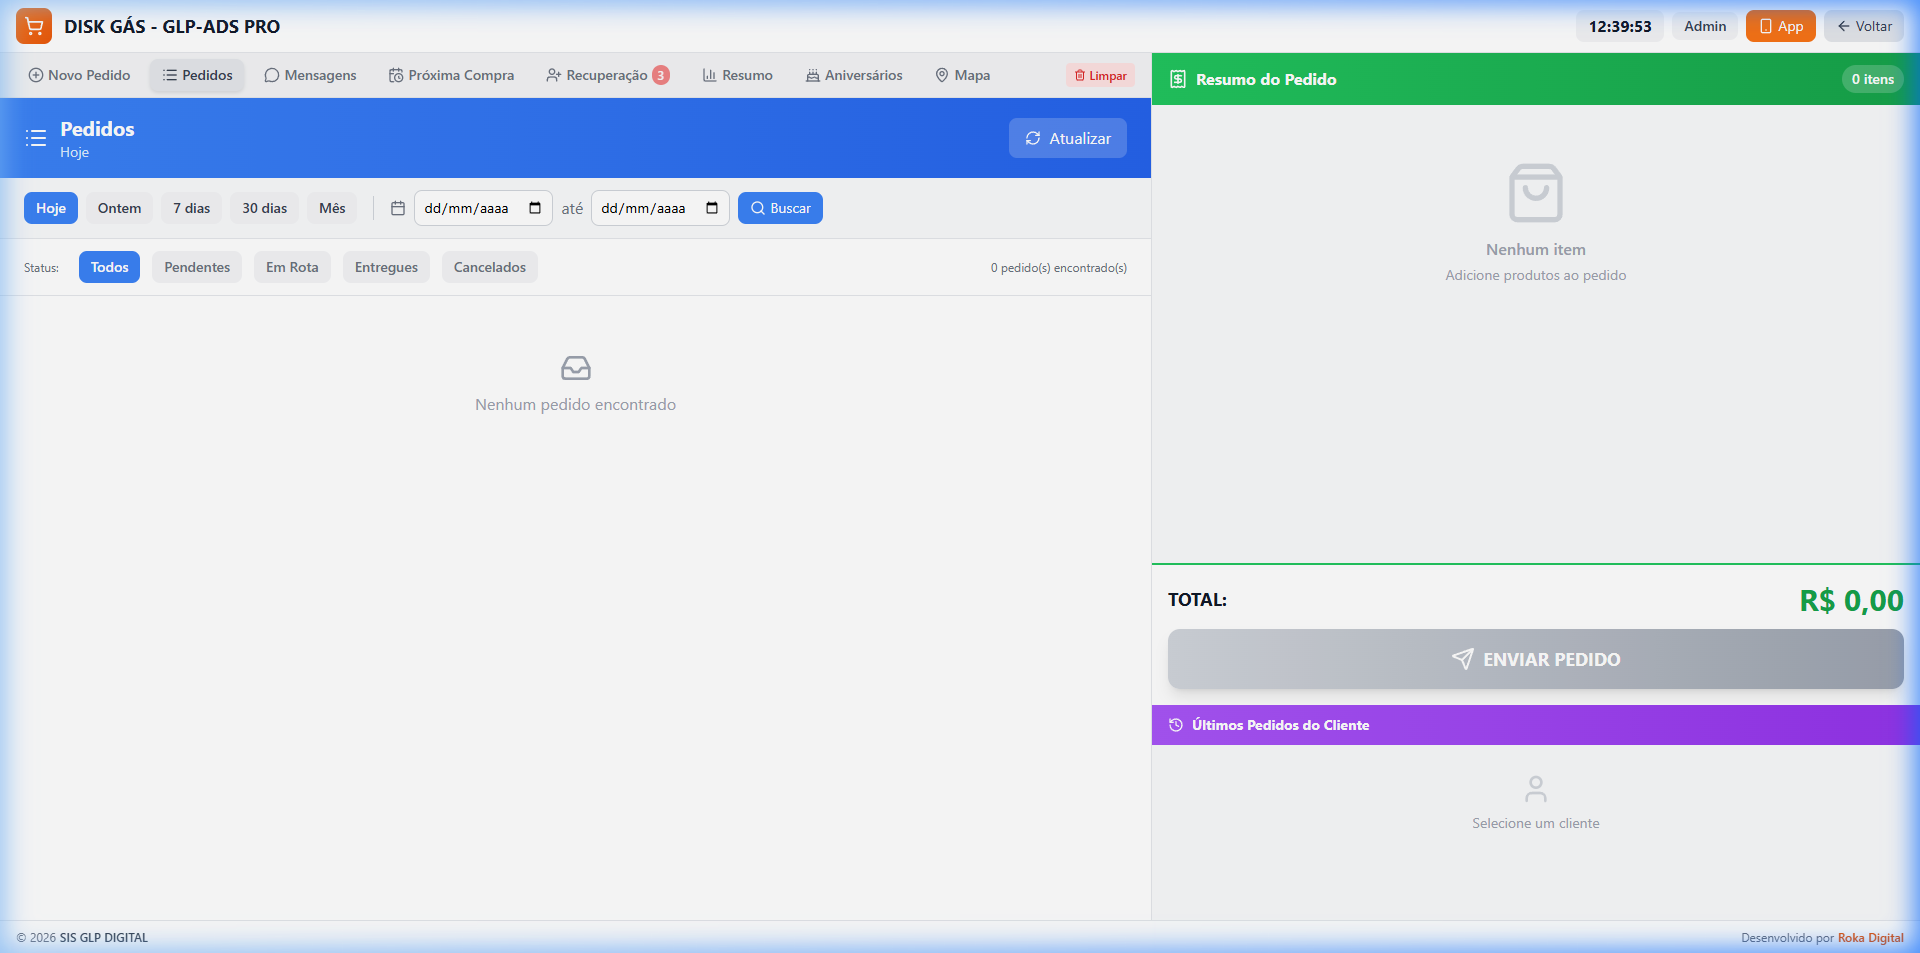Open the Mapa location pin tab
The width and height of the screenshot is (1920, 953).
pos(962,75)
